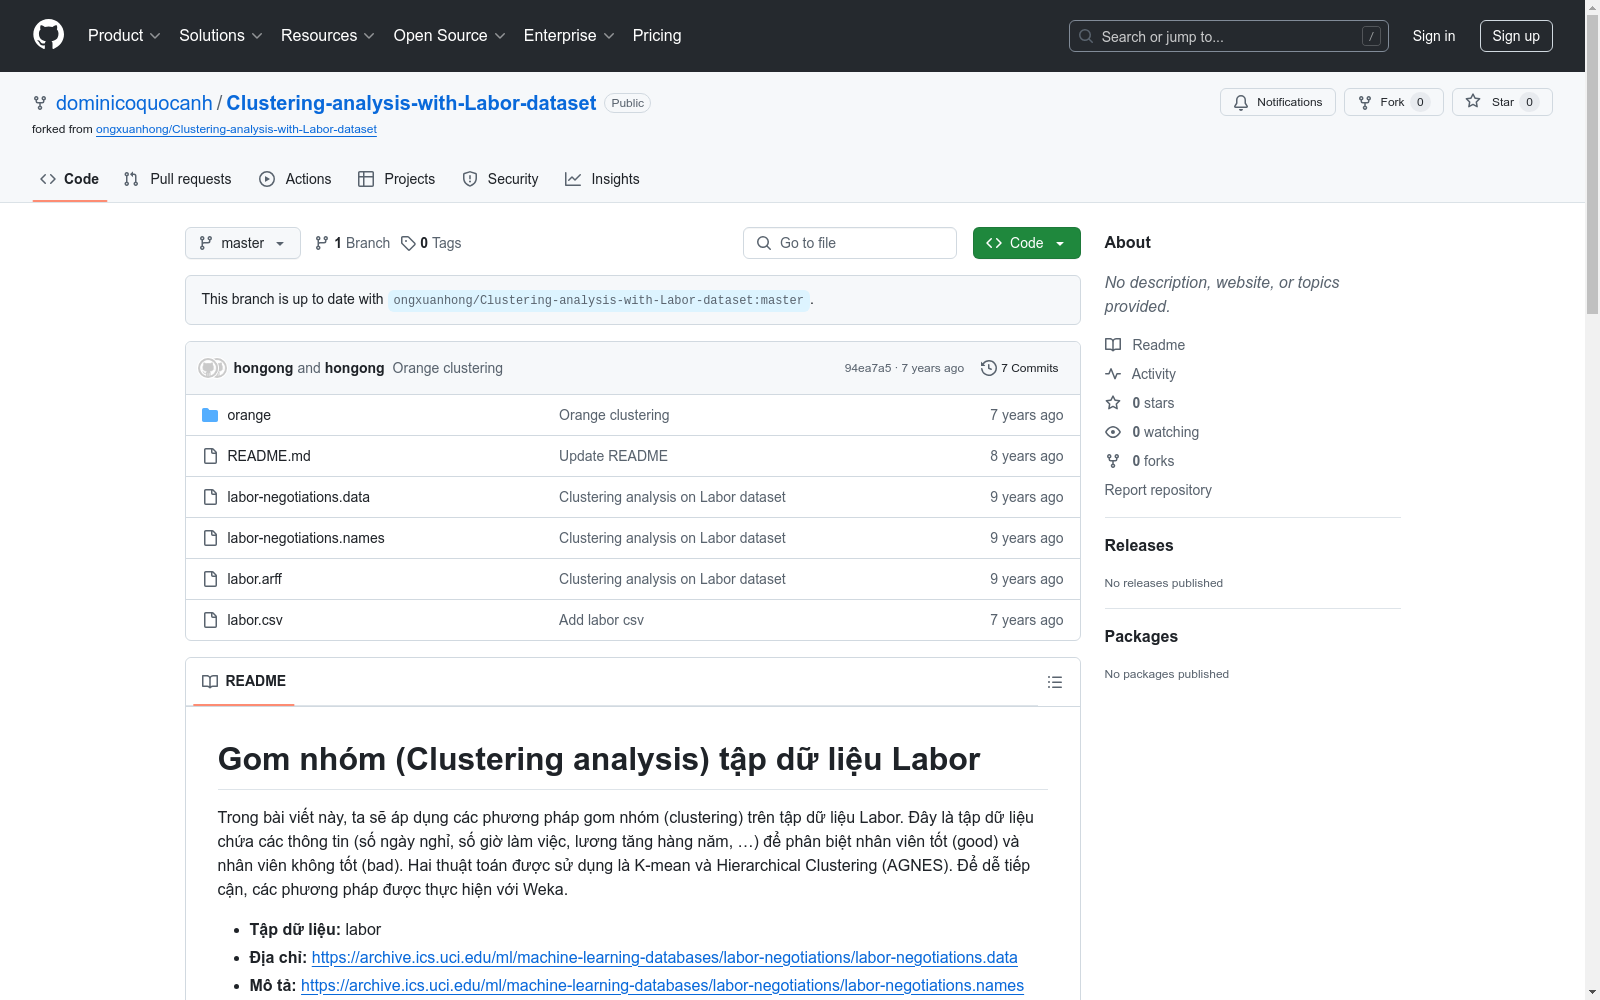Click the GitHub logo icon
Viewport: 1600px width, 1000px height.
coord(48,35)
